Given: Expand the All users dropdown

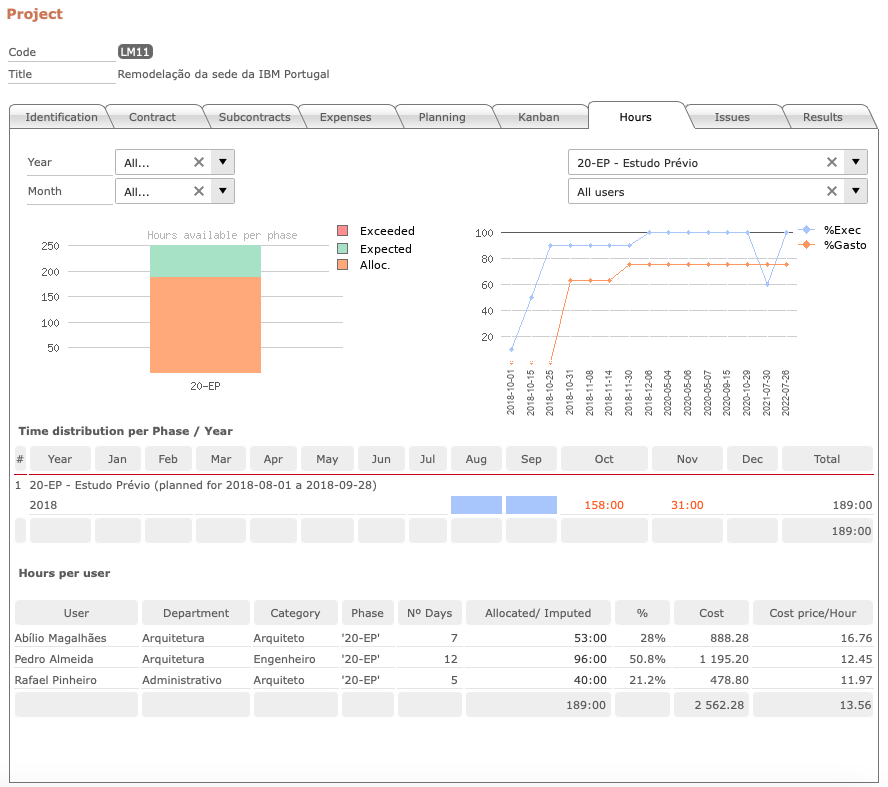Looking at the screenshot, I should point(856,191).
